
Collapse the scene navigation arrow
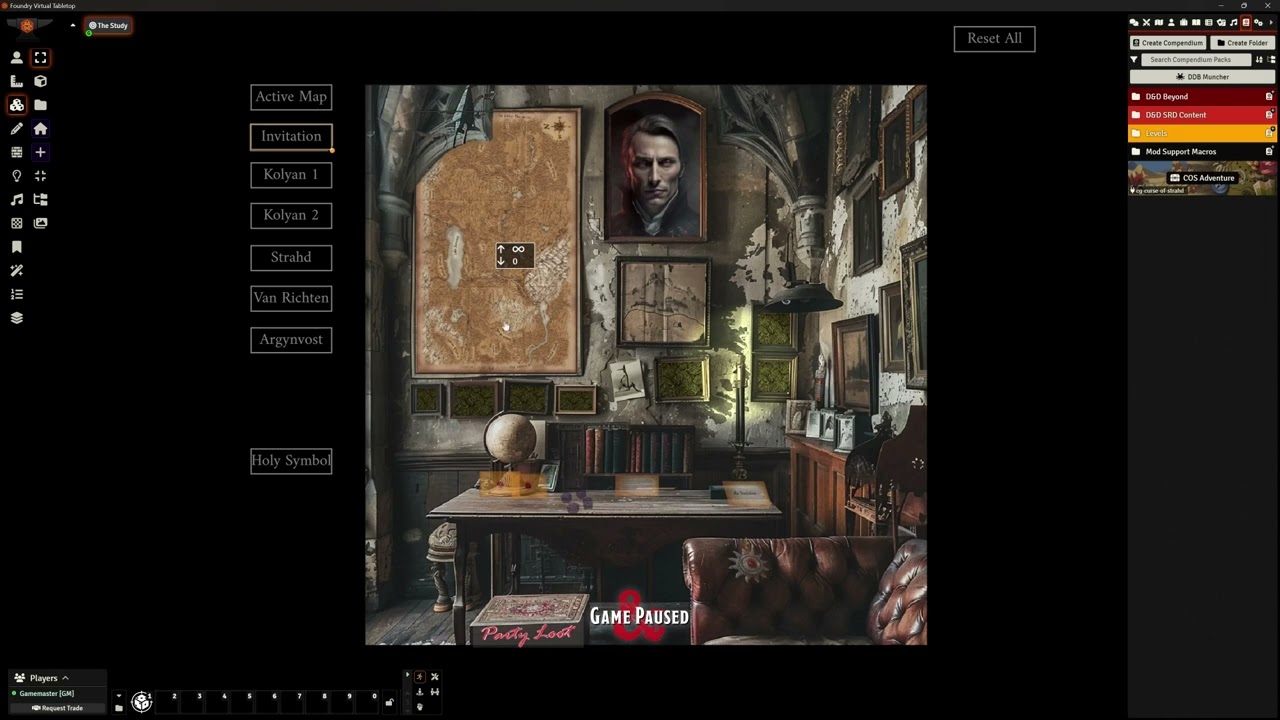click(x=72, y=25)
